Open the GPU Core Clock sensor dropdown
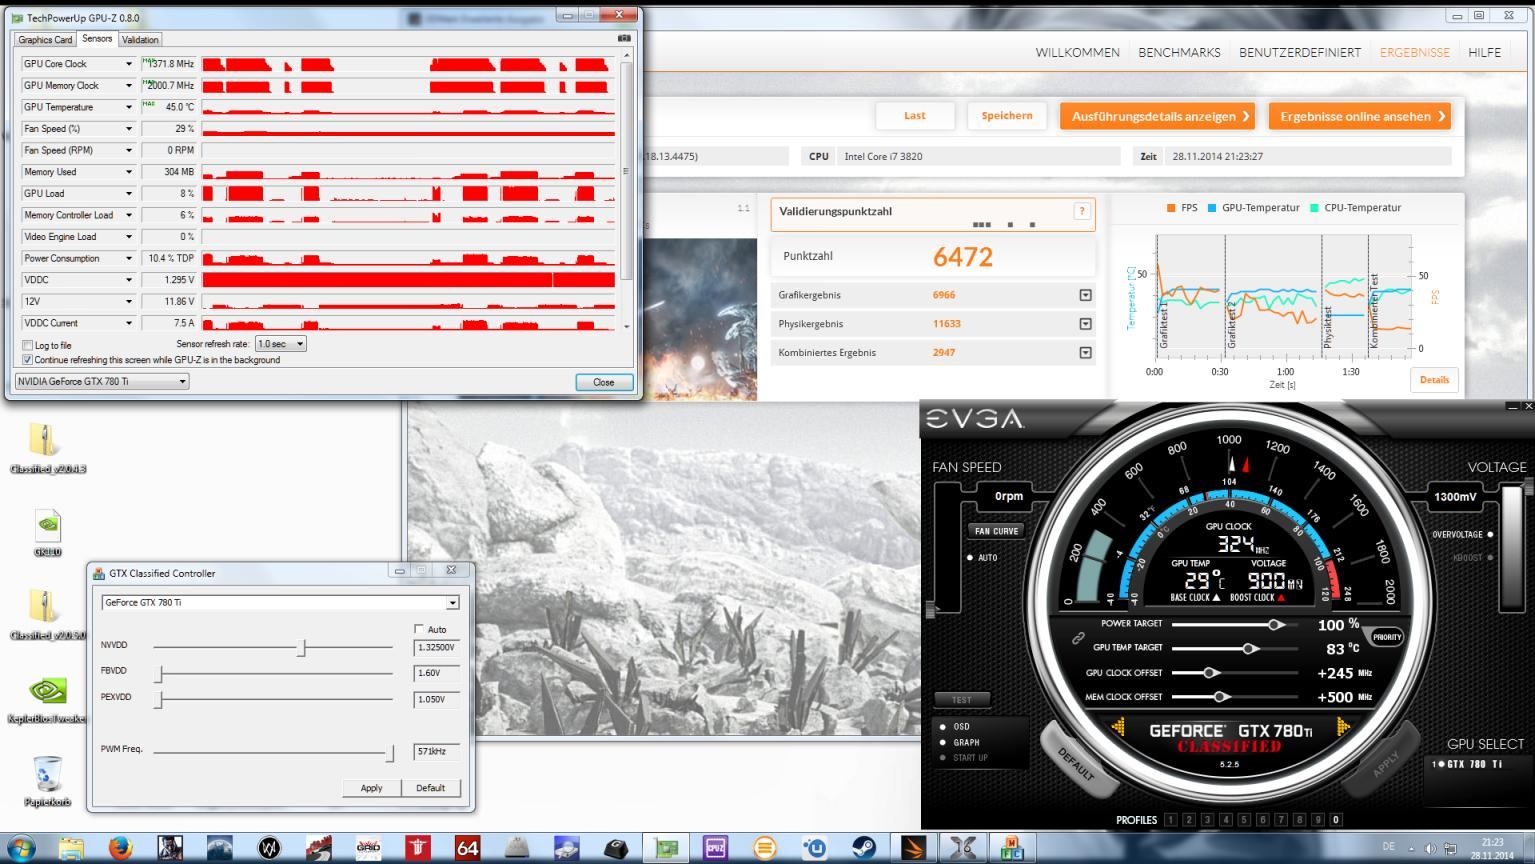Image resolution: width=1535 pixels, height=864 pixels. pos(128,64)
